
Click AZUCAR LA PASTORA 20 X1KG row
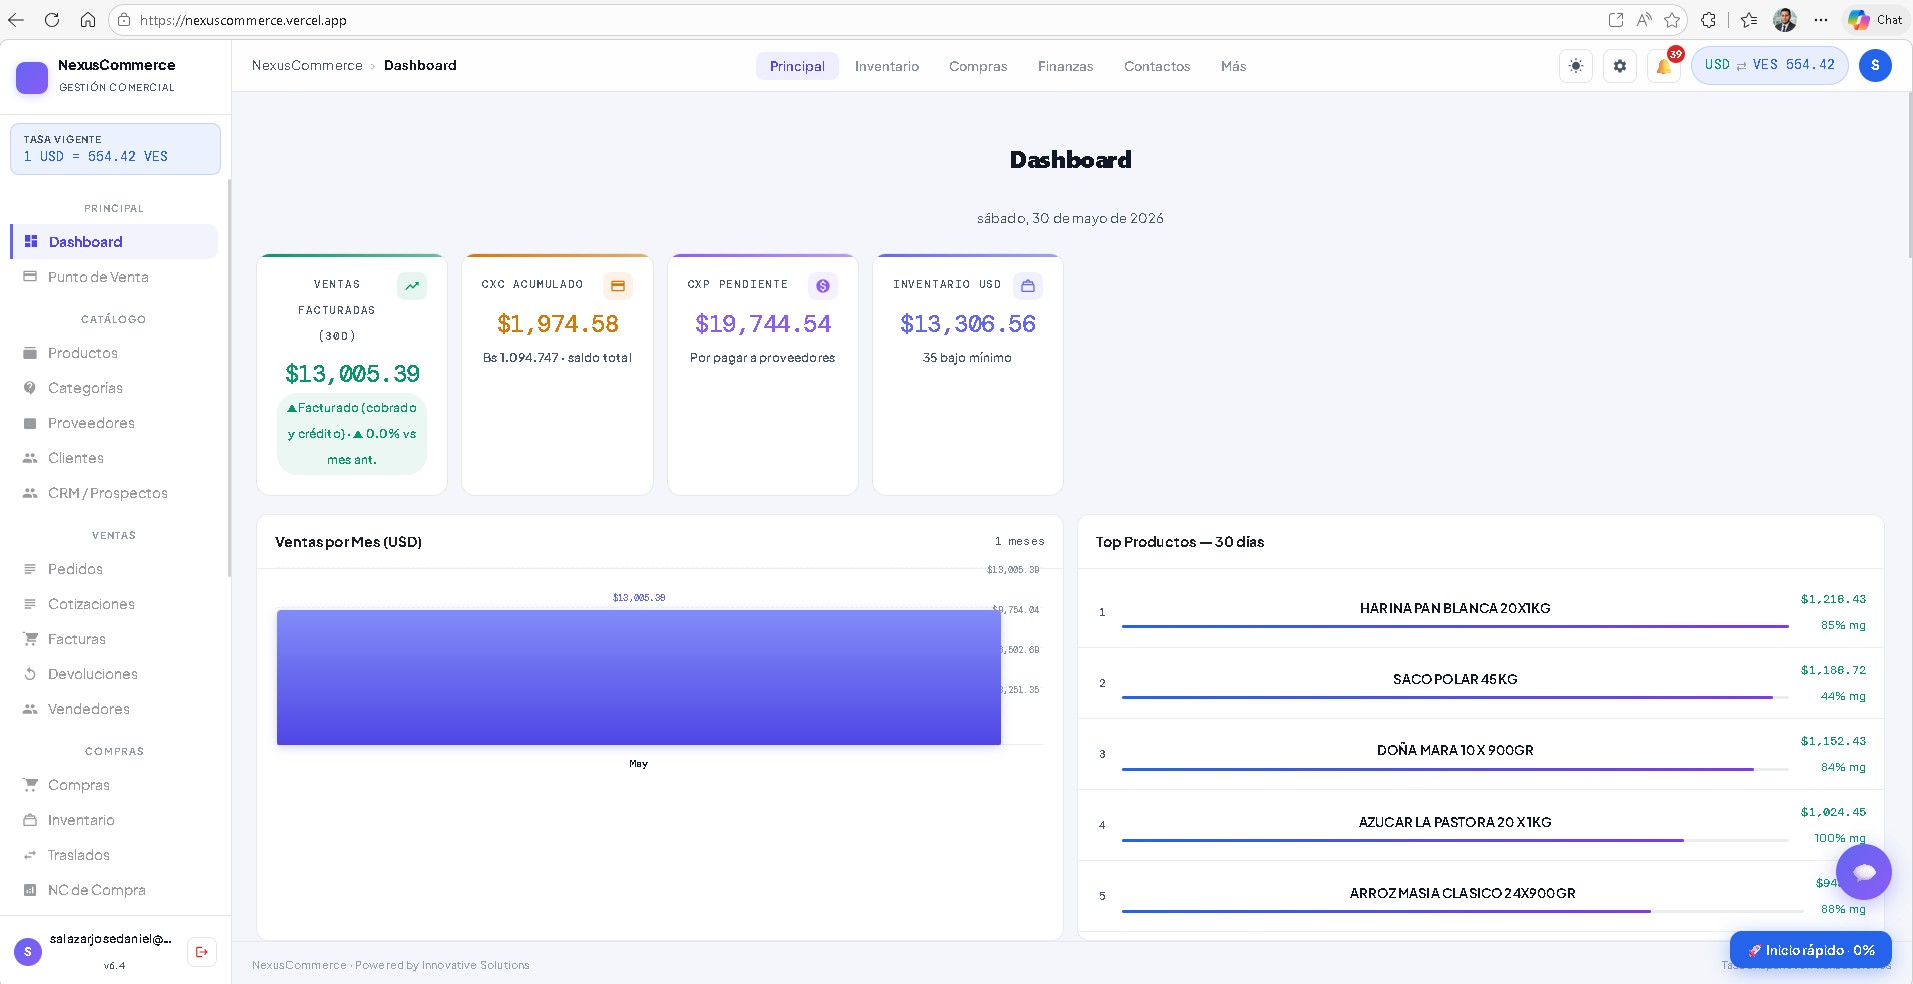1481,825
